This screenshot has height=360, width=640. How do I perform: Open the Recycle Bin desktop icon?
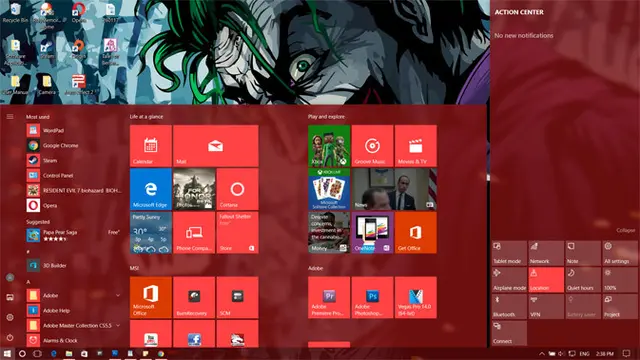tap(15, 13)
